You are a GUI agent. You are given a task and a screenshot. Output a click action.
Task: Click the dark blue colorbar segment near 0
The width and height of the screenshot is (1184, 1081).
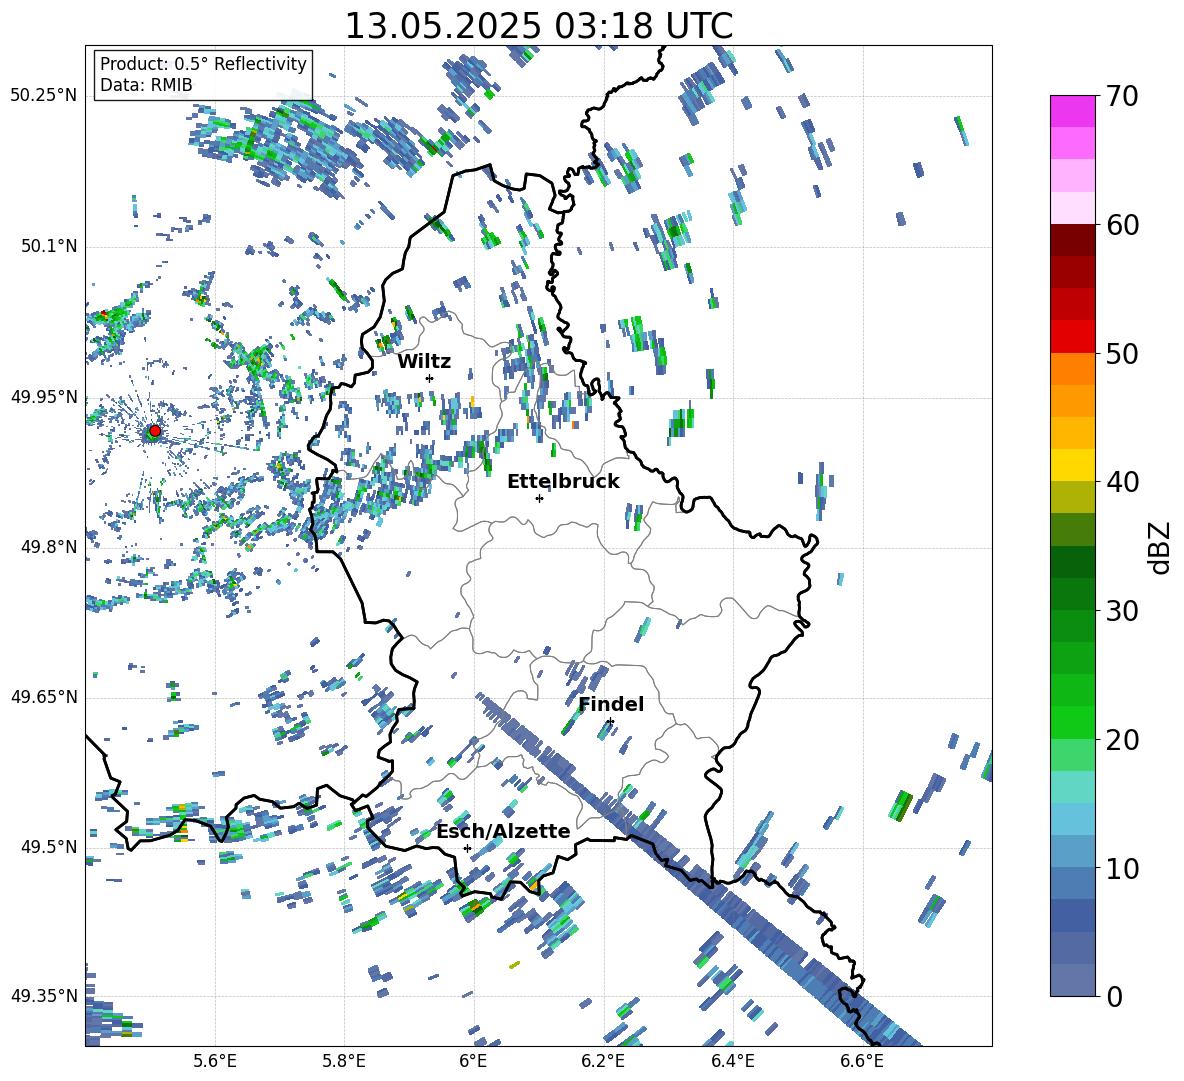[x=1073, y=980]
